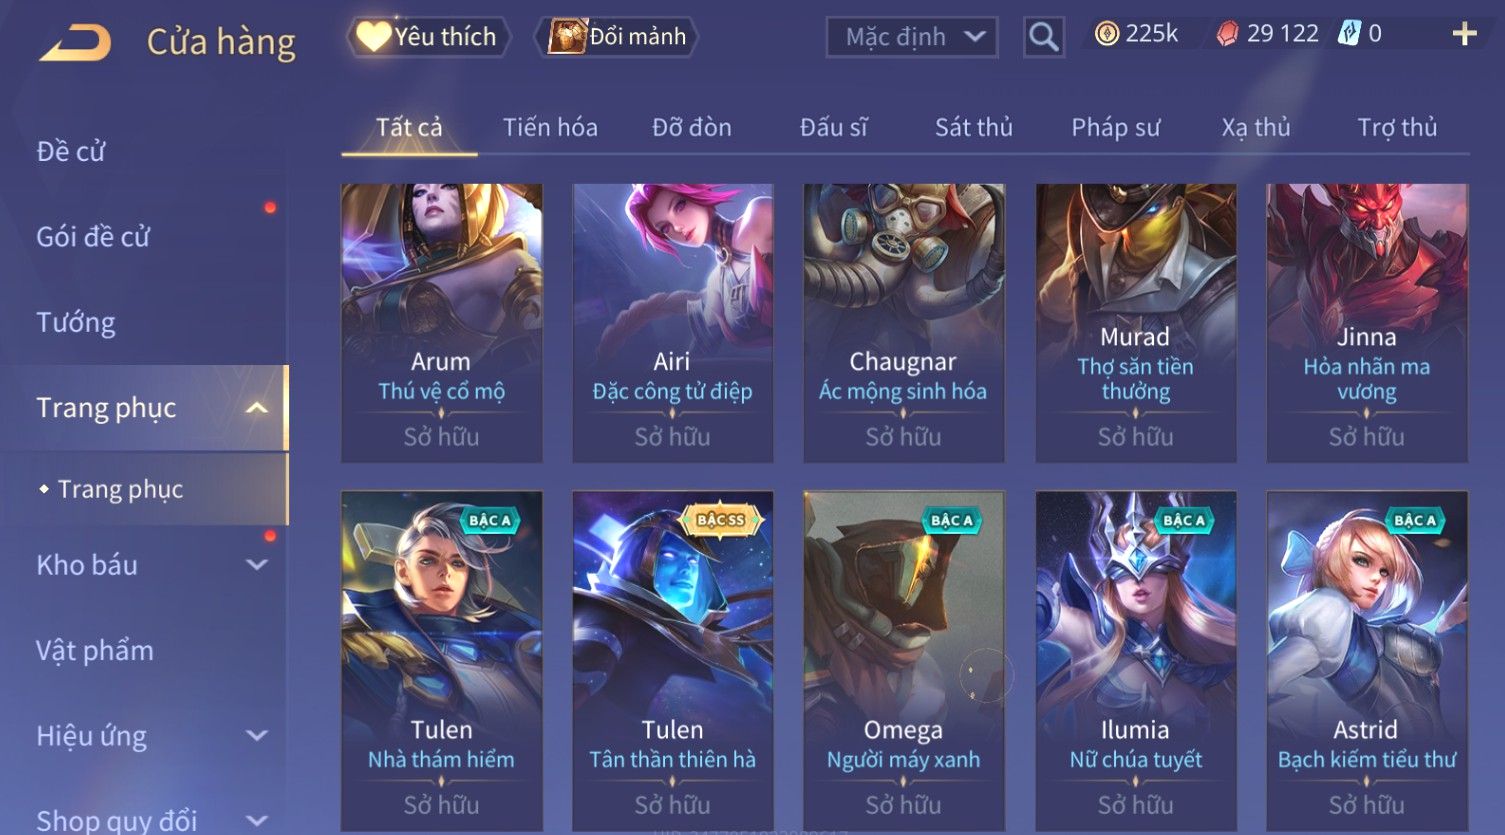The height and width of the screenshot is (835, 1505).
Task: Select the Tiến hóa tab
Action: pos(550,127)
